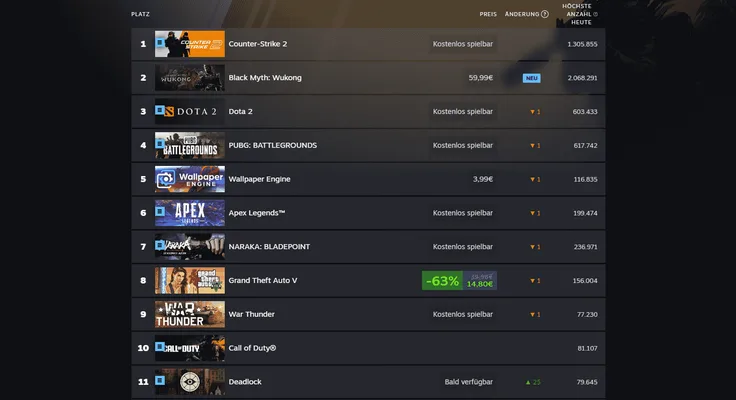The image size is (736, 400).
Task: Open the Apex Legends capsule image
Action: (x=190, y=213)
